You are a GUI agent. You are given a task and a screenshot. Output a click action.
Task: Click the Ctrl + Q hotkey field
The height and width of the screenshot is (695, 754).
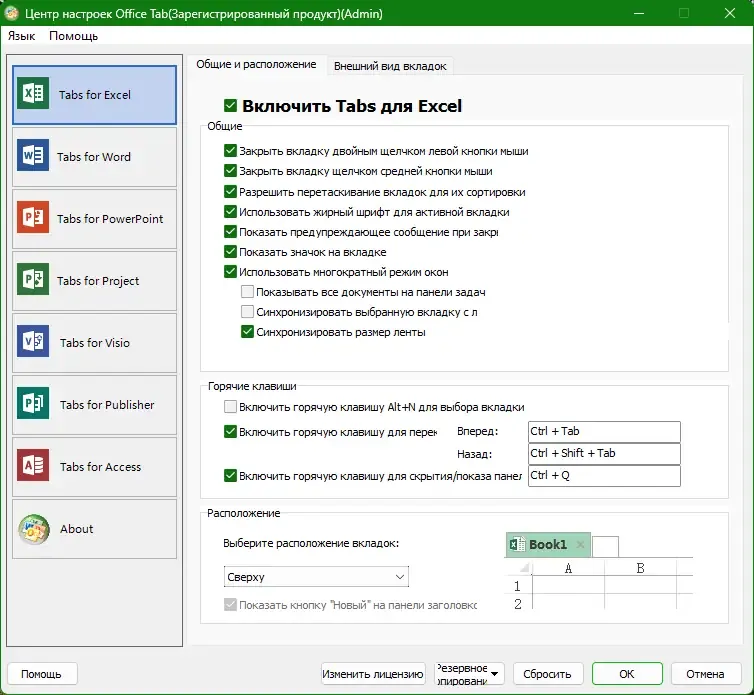pyautogui.click(x=604, y=476)
